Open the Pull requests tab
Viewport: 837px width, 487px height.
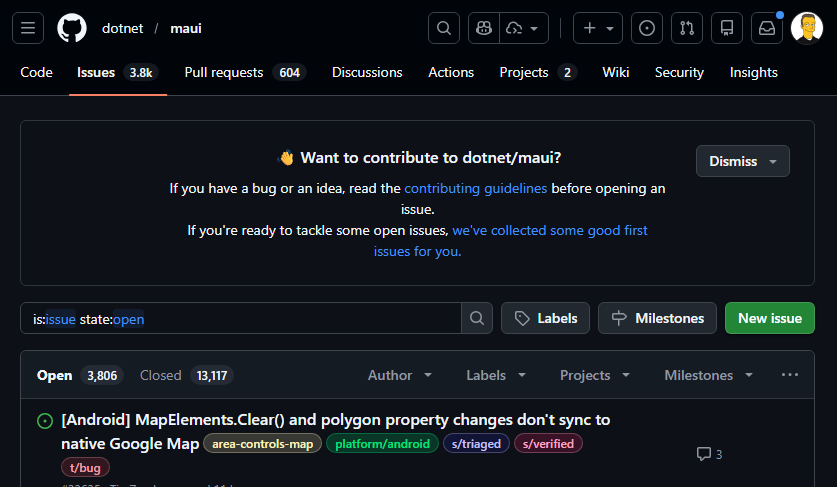coord(245,72)
